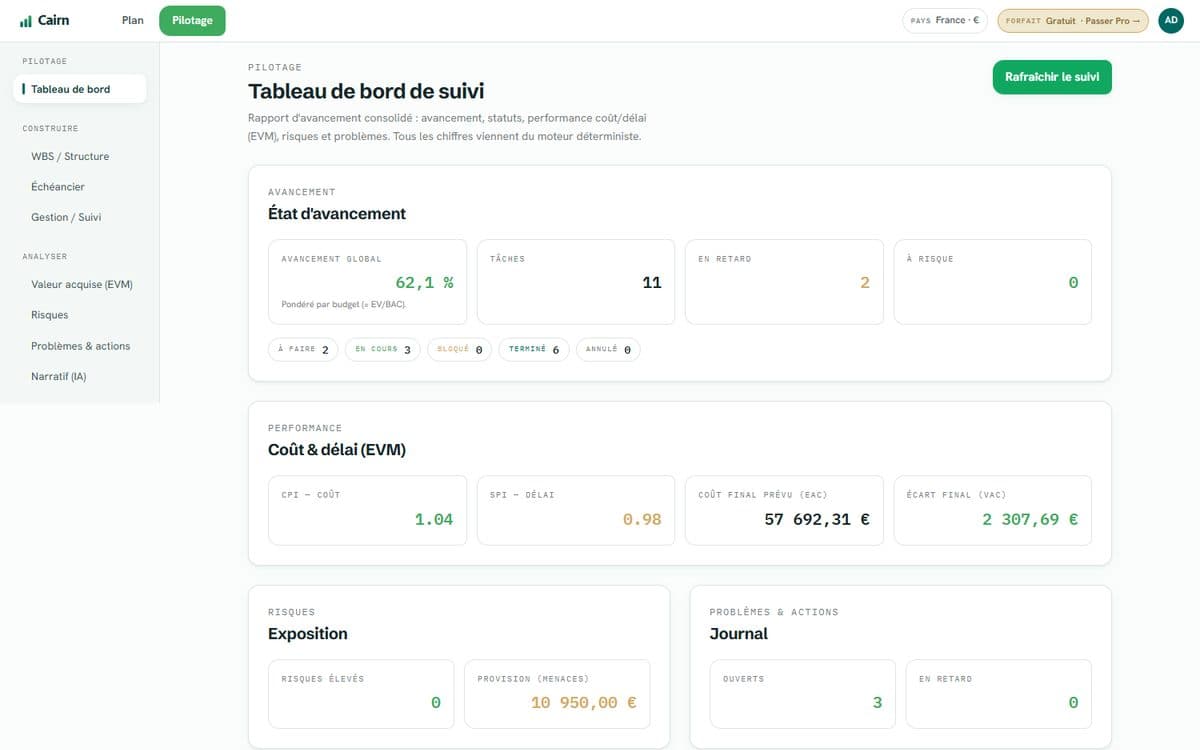This screenshot has height=750, width=1200.
Task: Click the 62,1 % avancement global value
Action: tap(424, 283)
